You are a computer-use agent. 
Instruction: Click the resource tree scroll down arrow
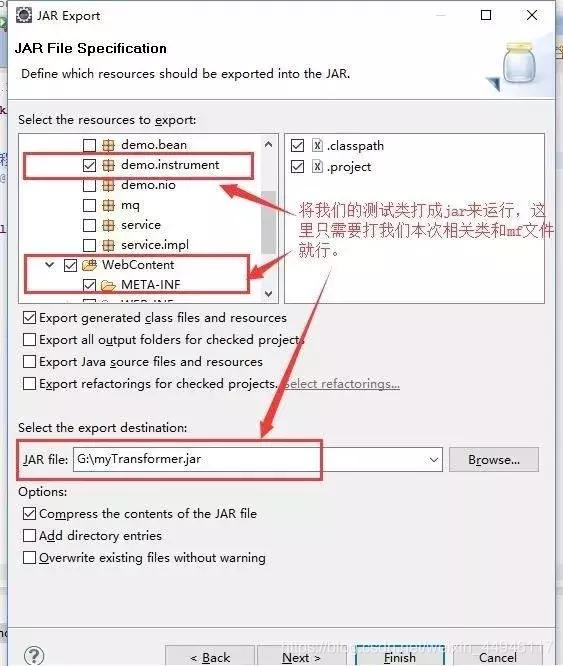tap(268, 293)
